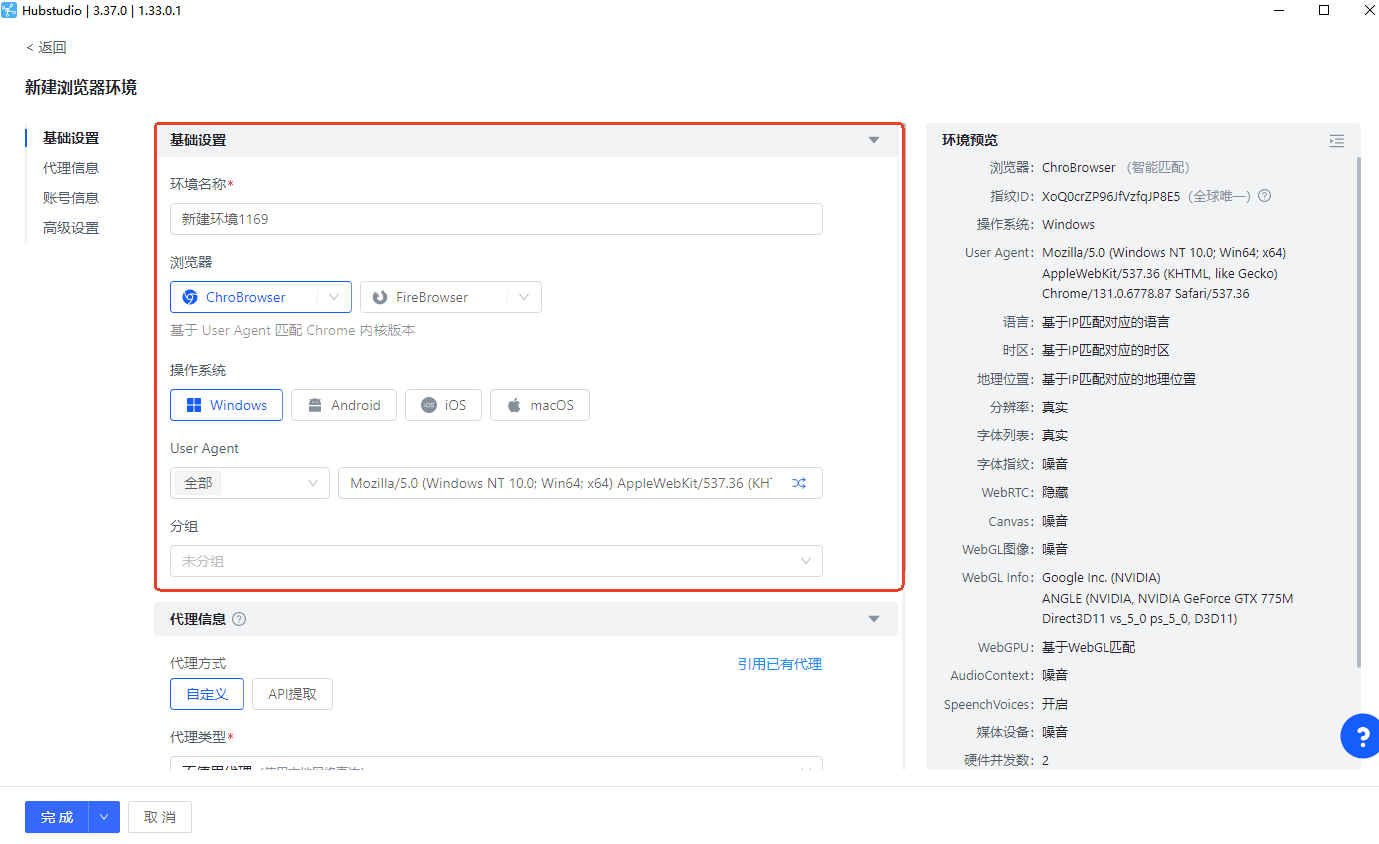Click the 基于IP匹配对应的语言 value

1106,322
